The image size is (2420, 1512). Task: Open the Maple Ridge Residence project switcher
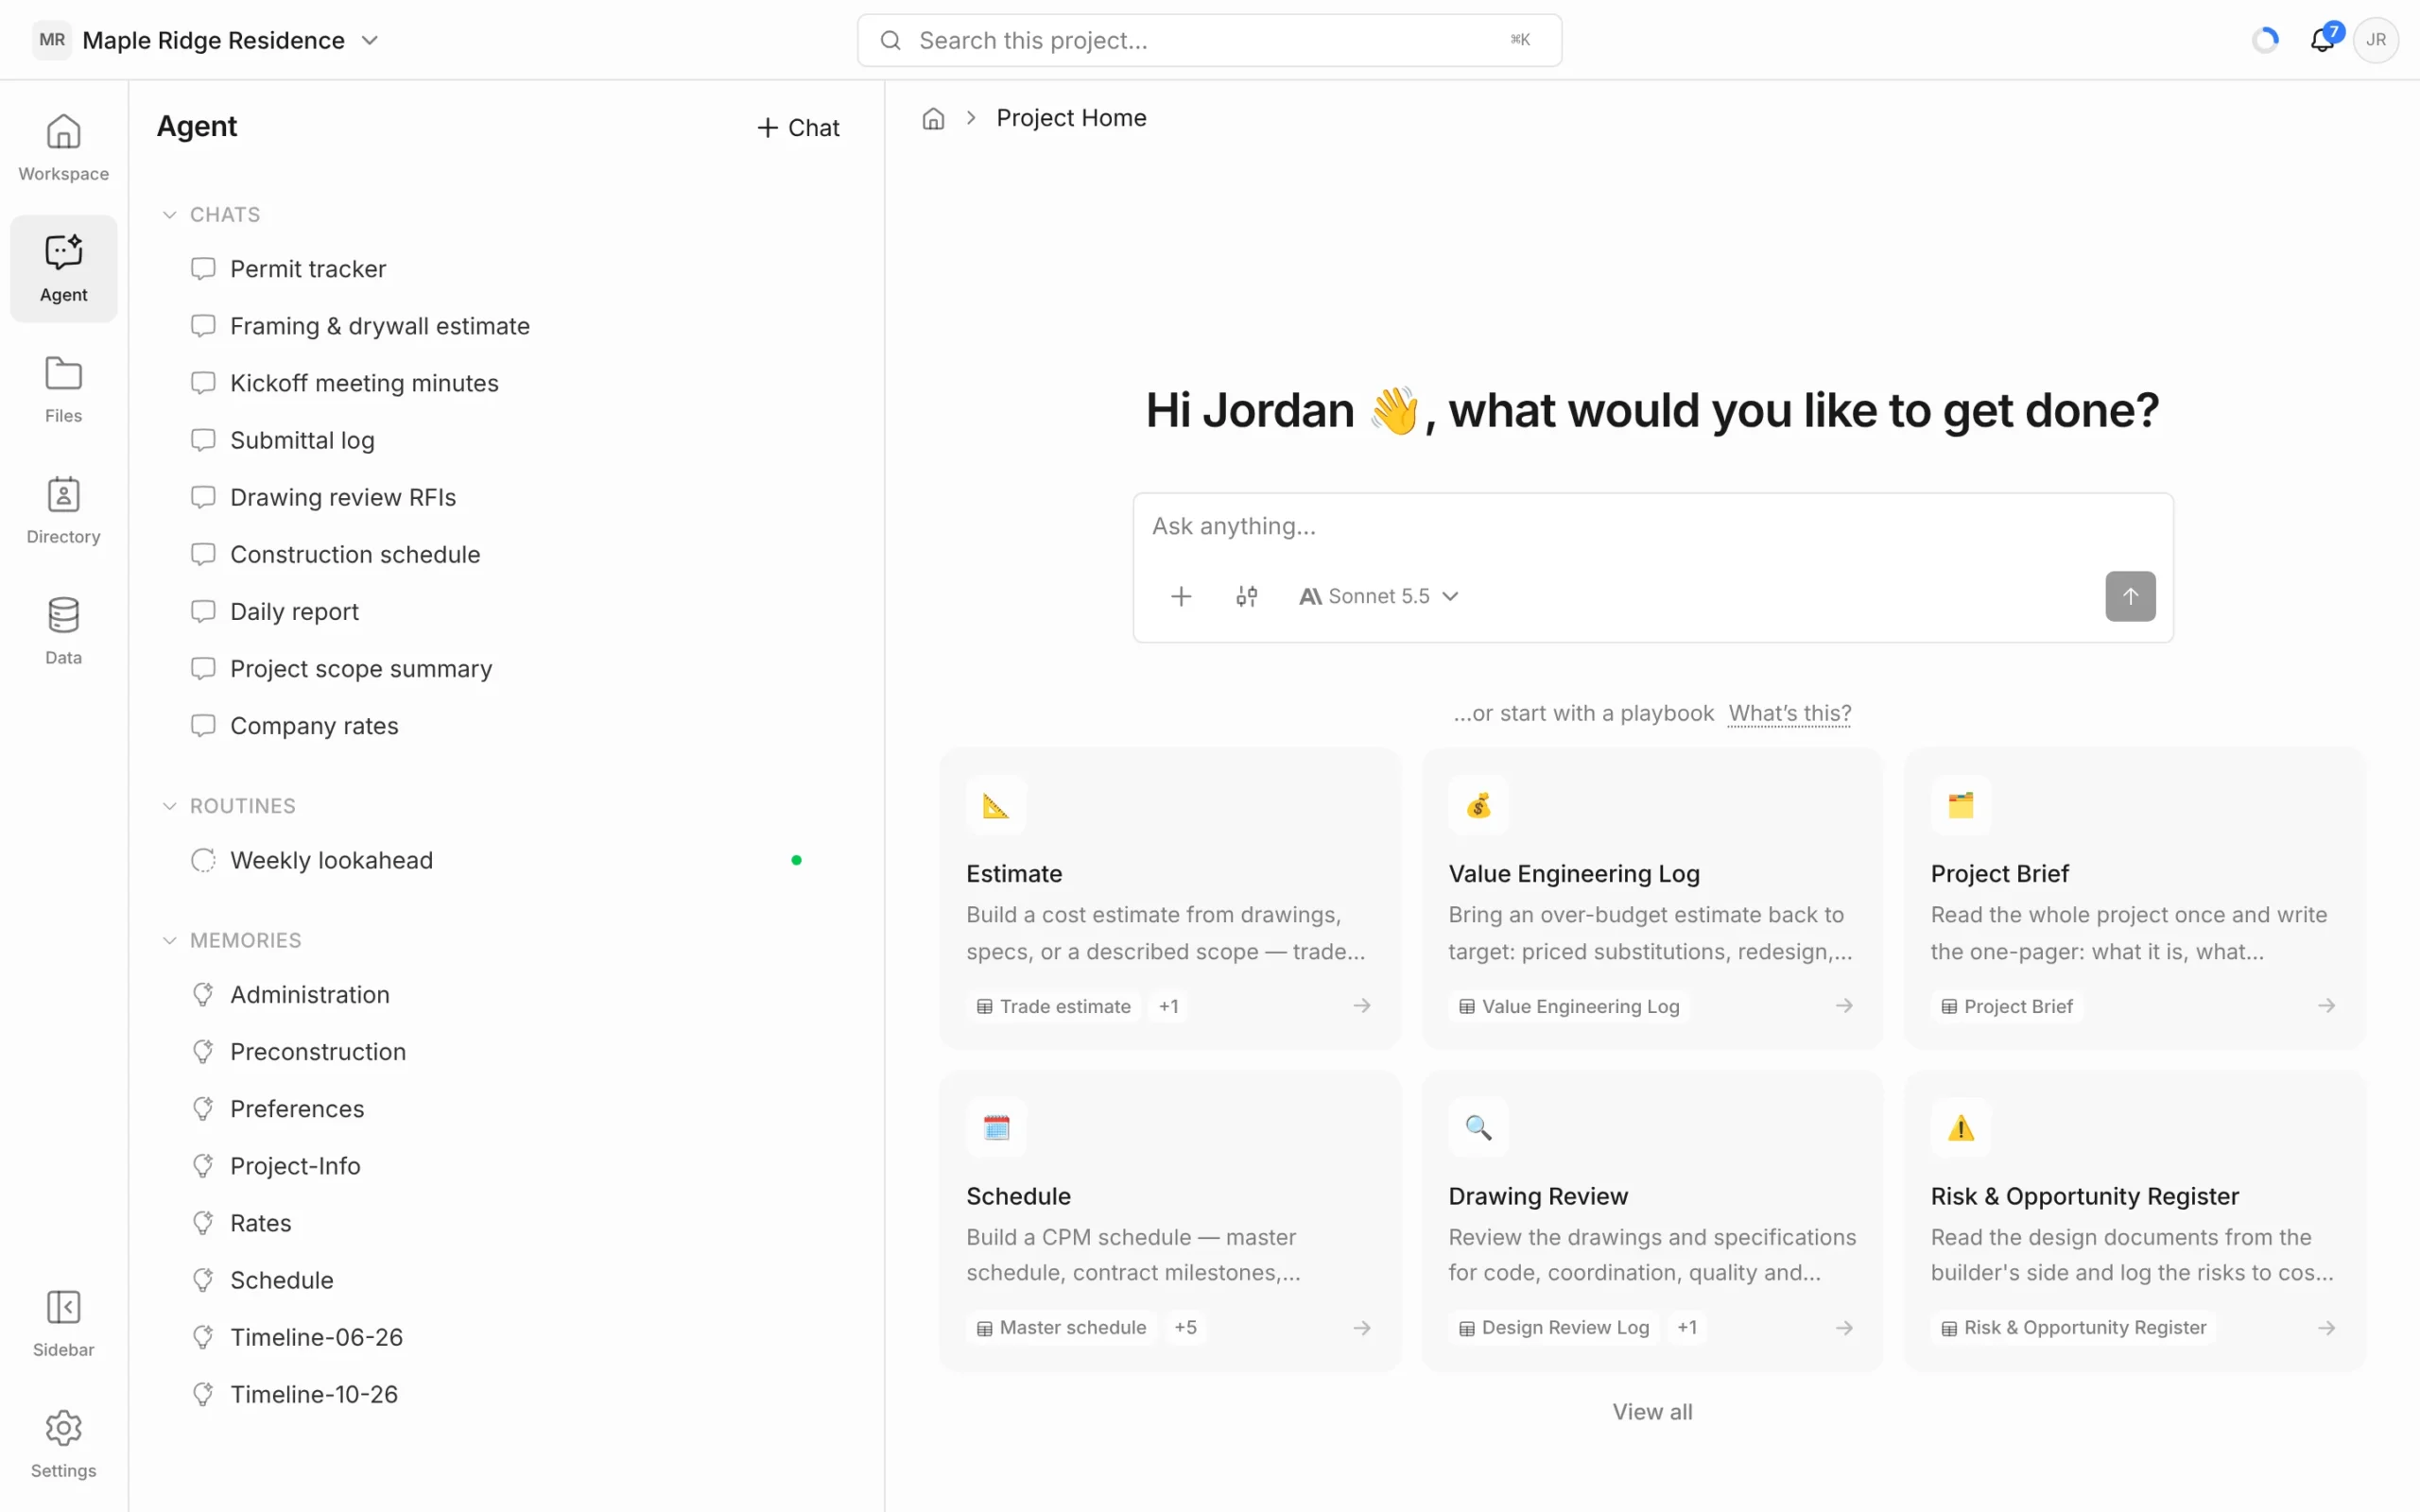[x=206, y=40]
